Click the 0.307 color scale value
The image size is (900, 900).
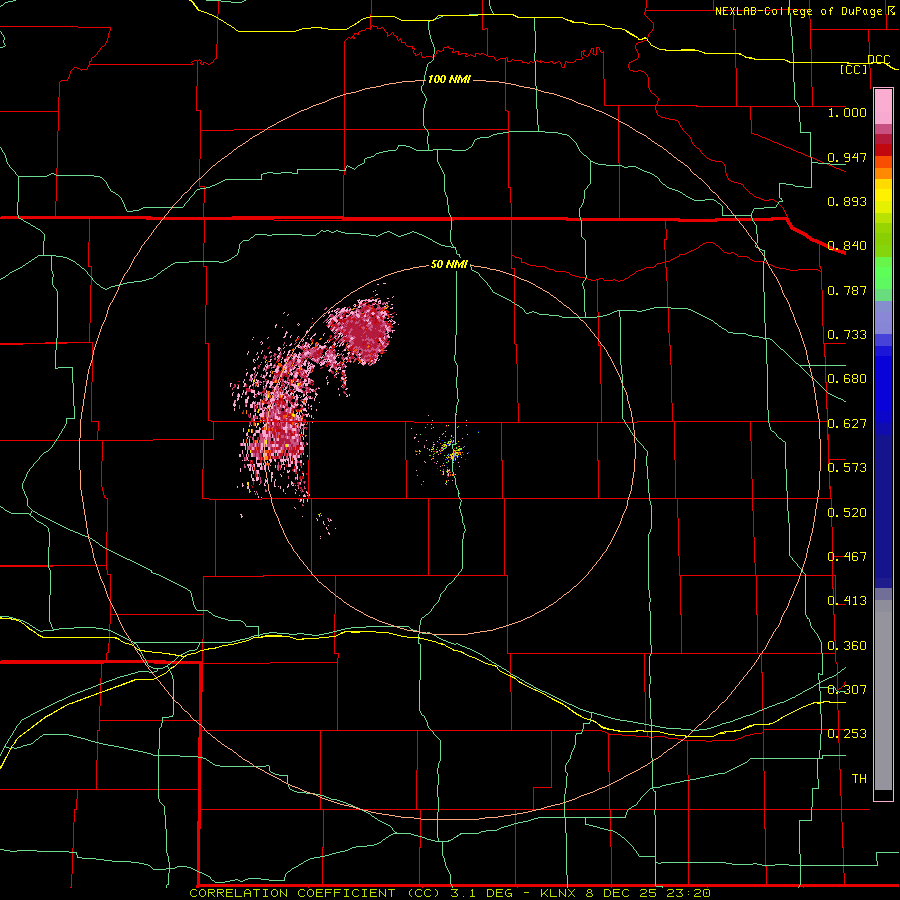tap(847, 690)
